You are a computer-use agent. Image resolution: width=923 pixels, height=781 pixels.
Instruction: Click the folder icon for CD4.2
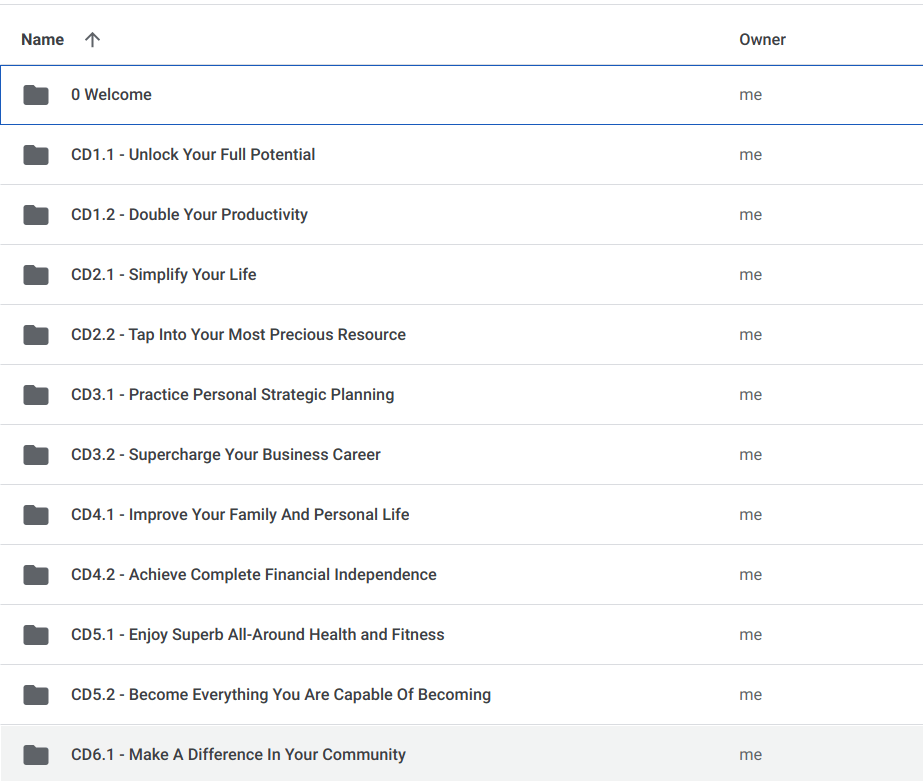pos(36,574)
